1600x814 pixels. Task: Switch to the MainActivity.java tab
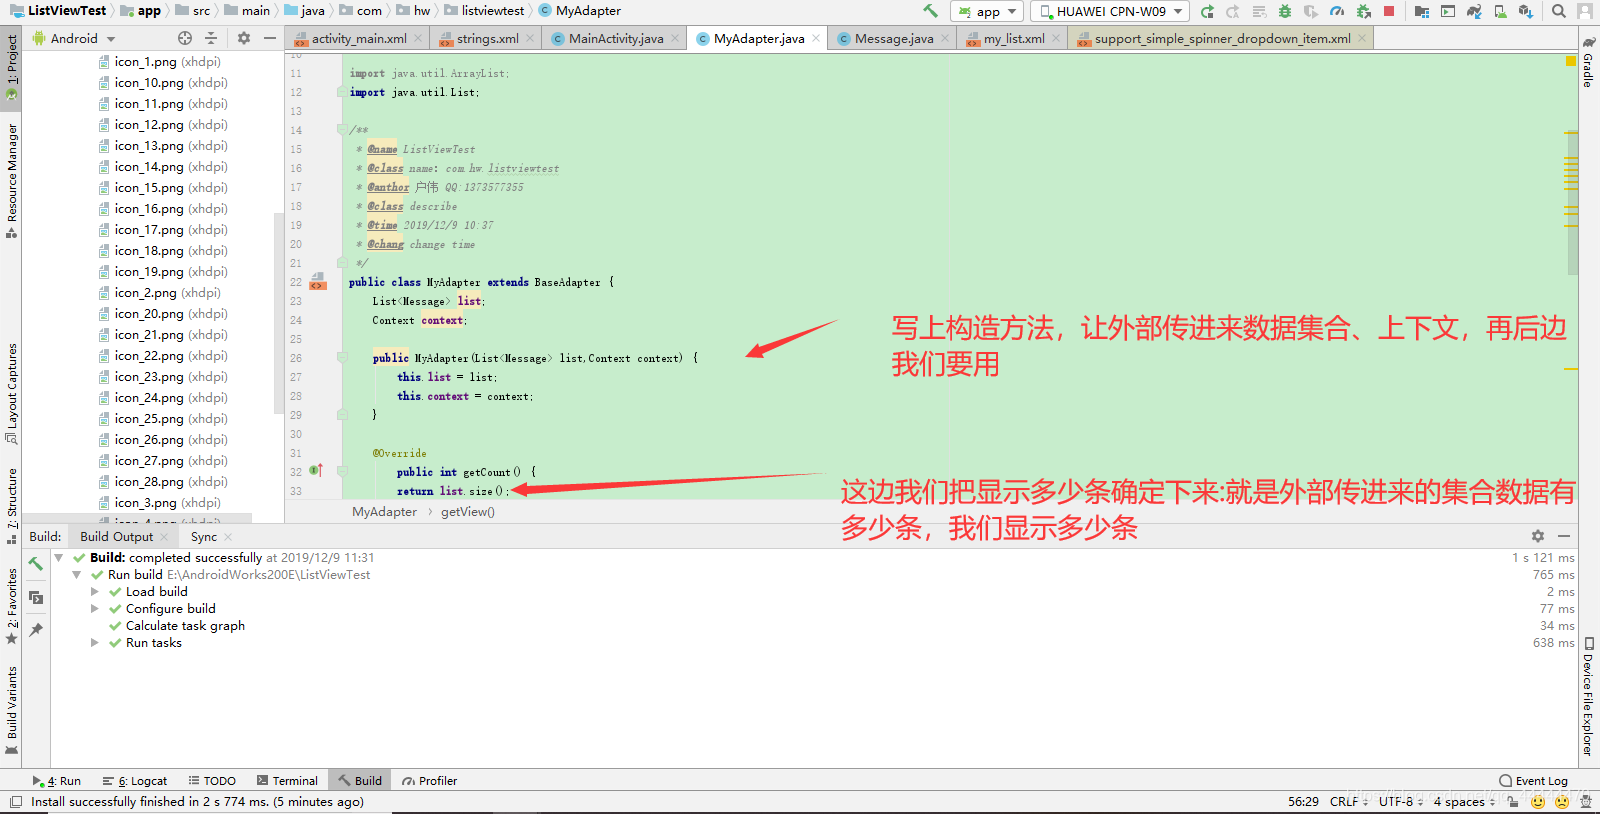(x=616, y=39)
